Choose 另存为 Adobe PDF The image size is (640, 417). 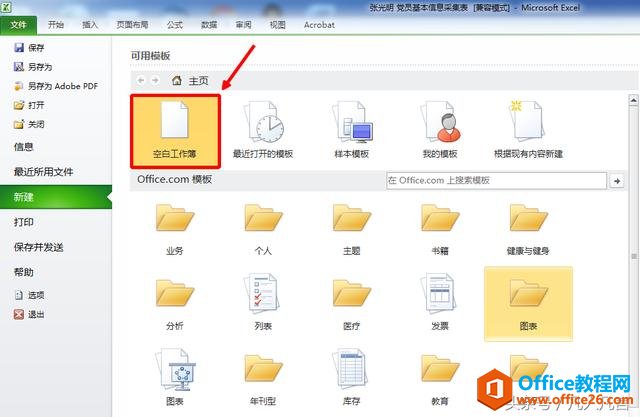[56, 86]
